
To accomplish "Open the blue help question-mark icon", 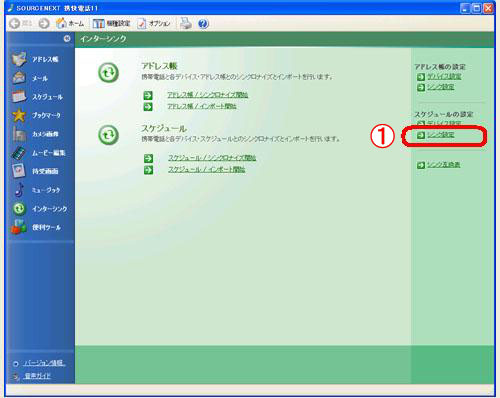I will point(203,24).
